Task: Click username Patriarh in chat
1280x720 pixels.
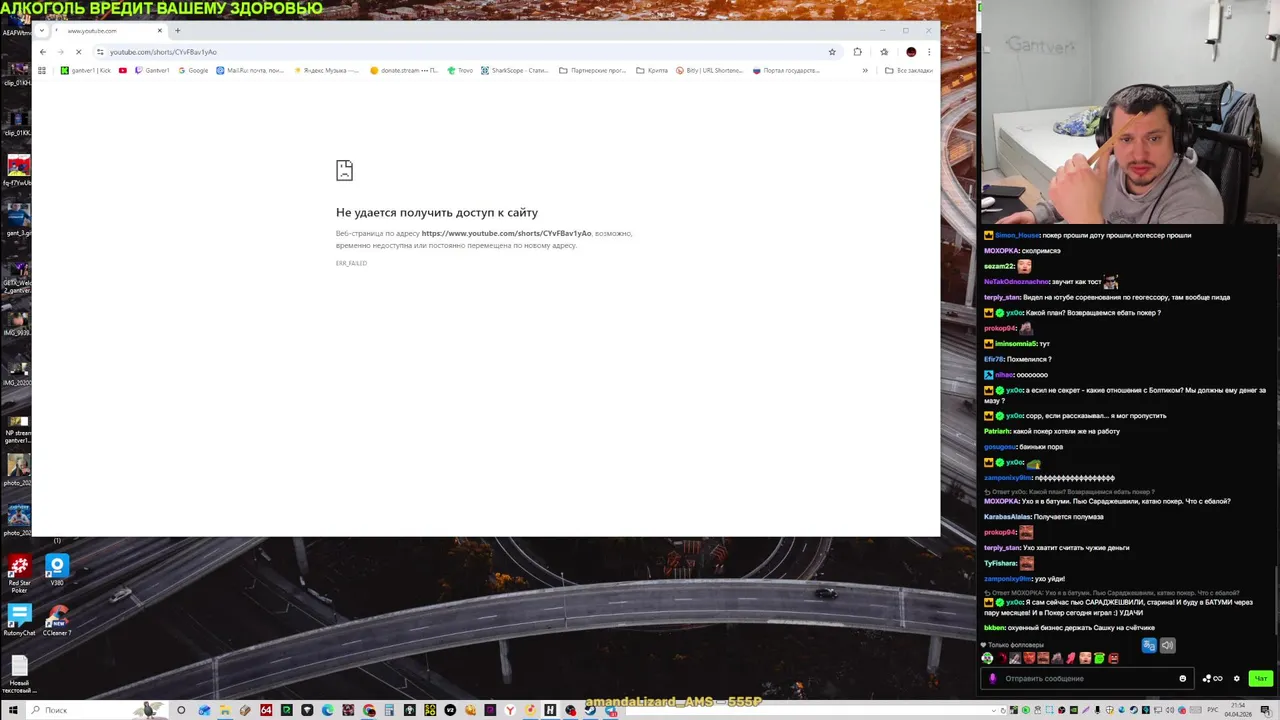Action: tap(997, 431)
